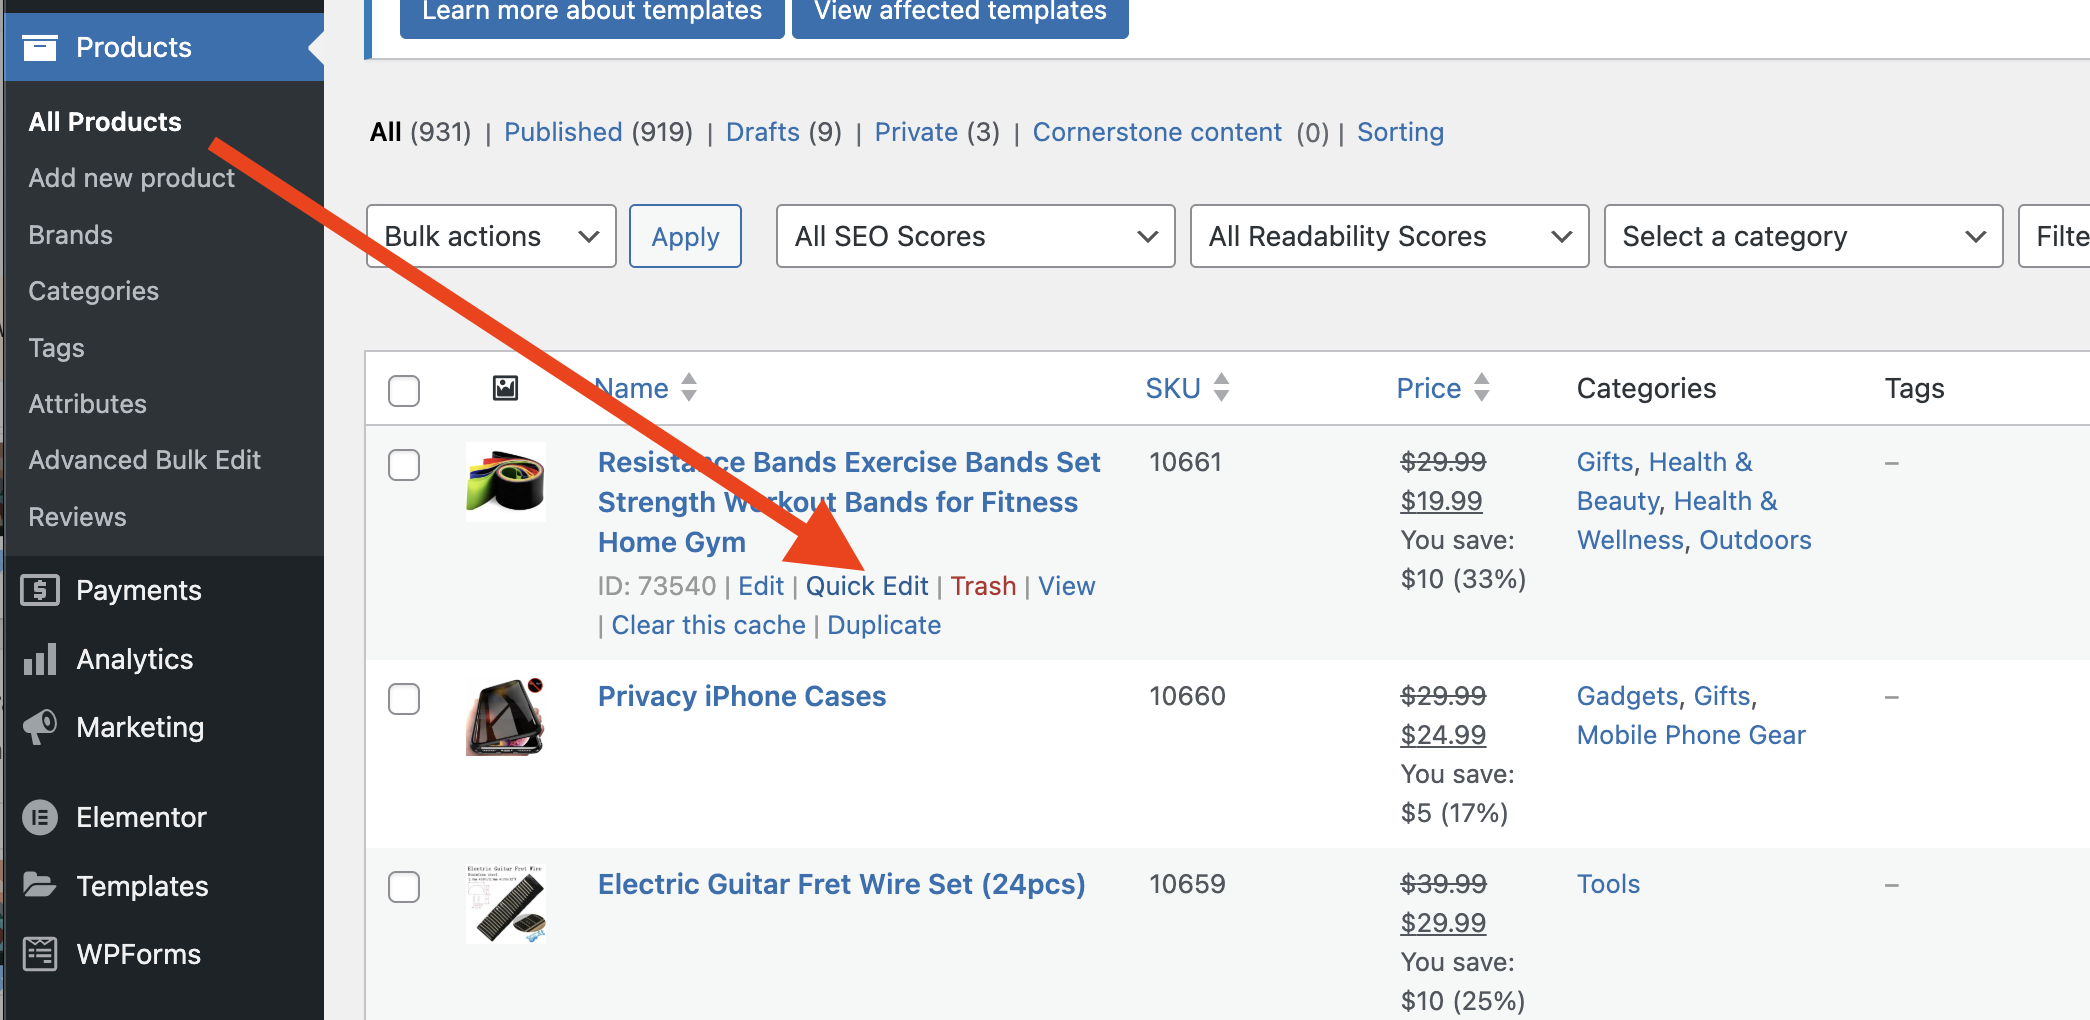Click the Resistance Bands product thumbnail
Viewport: 2090px width, 1020px height.
pyautogui.click(x=505, y=482)
